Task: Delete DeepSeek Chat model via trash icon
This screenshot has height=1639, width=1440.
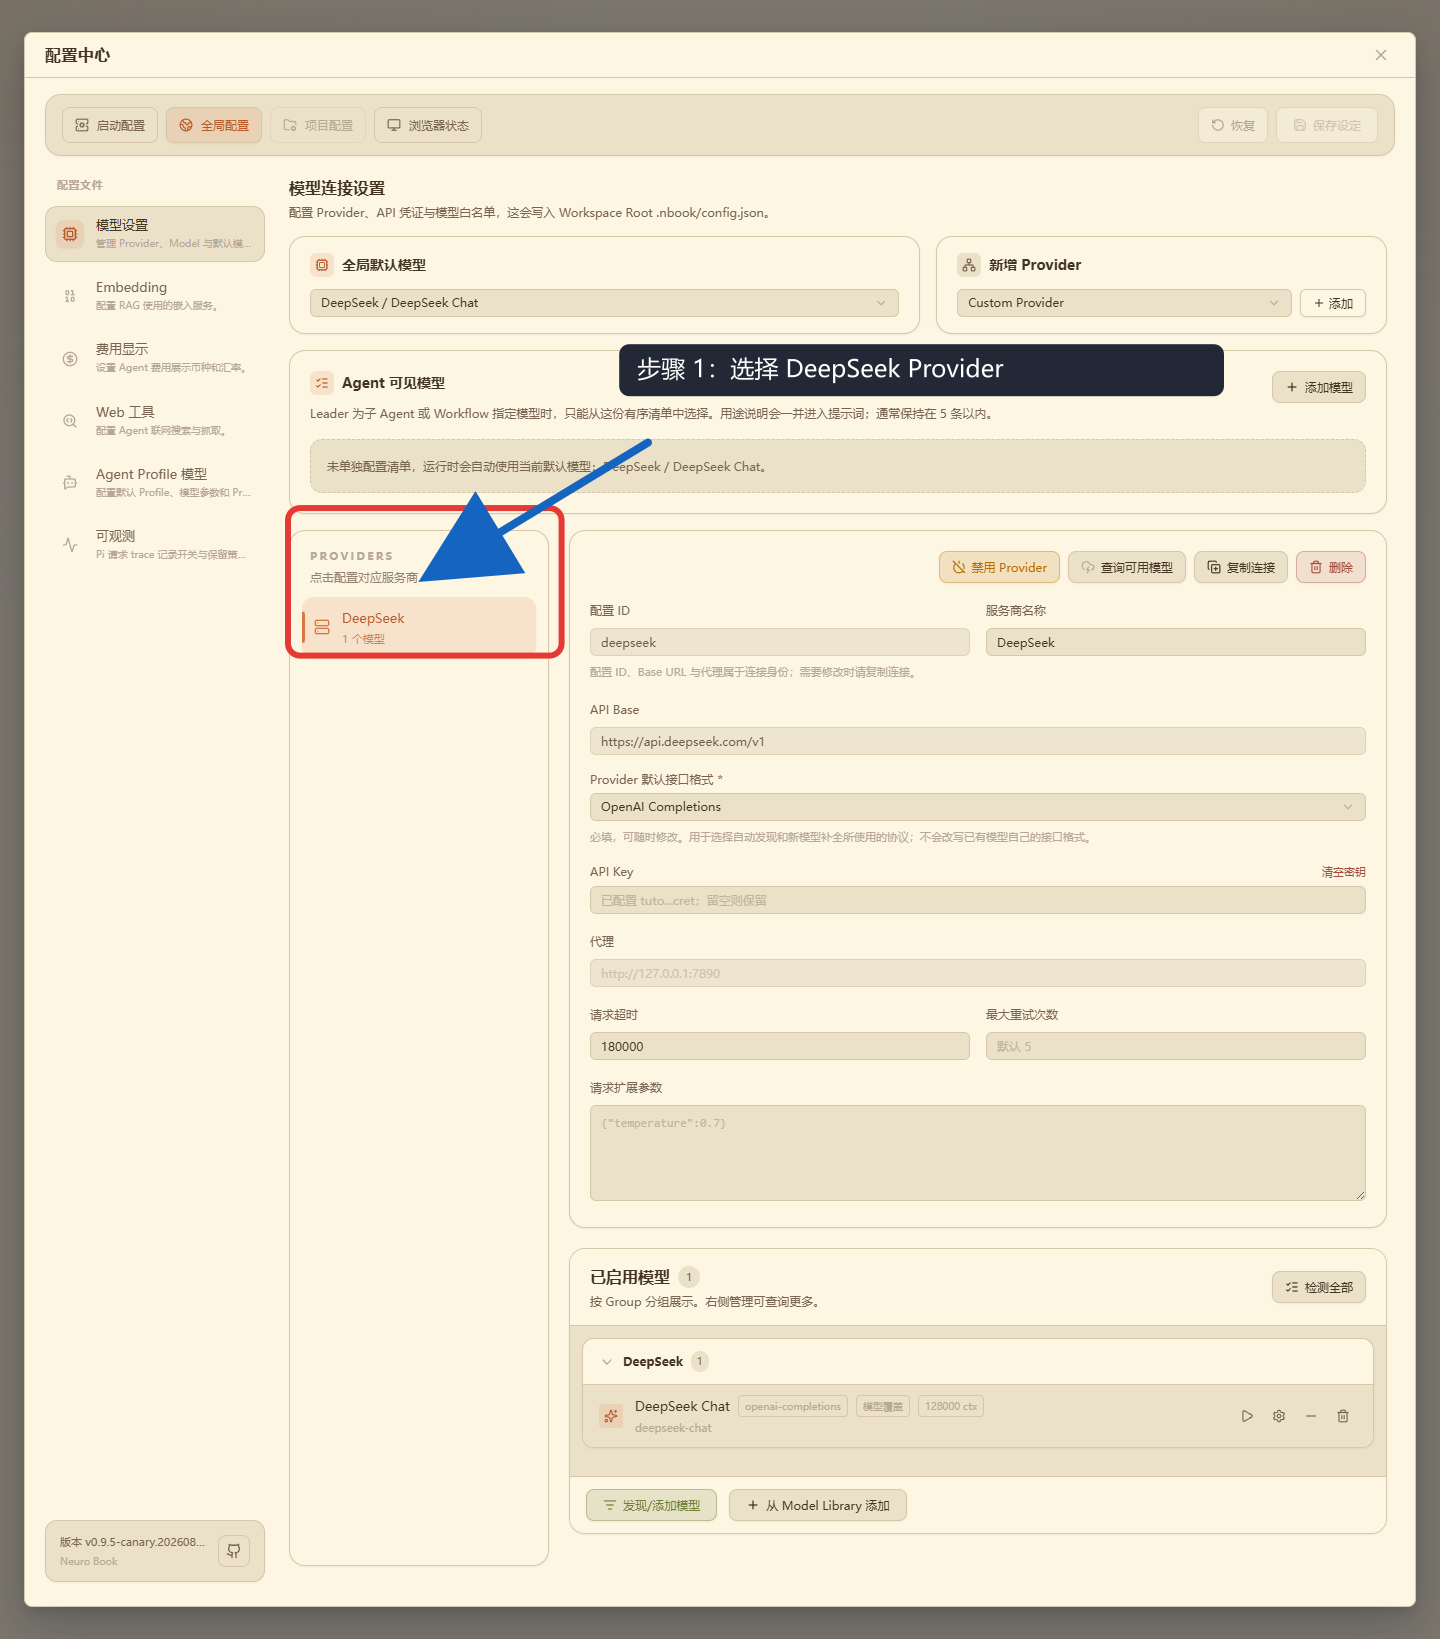Action: coord(1343,1416)
